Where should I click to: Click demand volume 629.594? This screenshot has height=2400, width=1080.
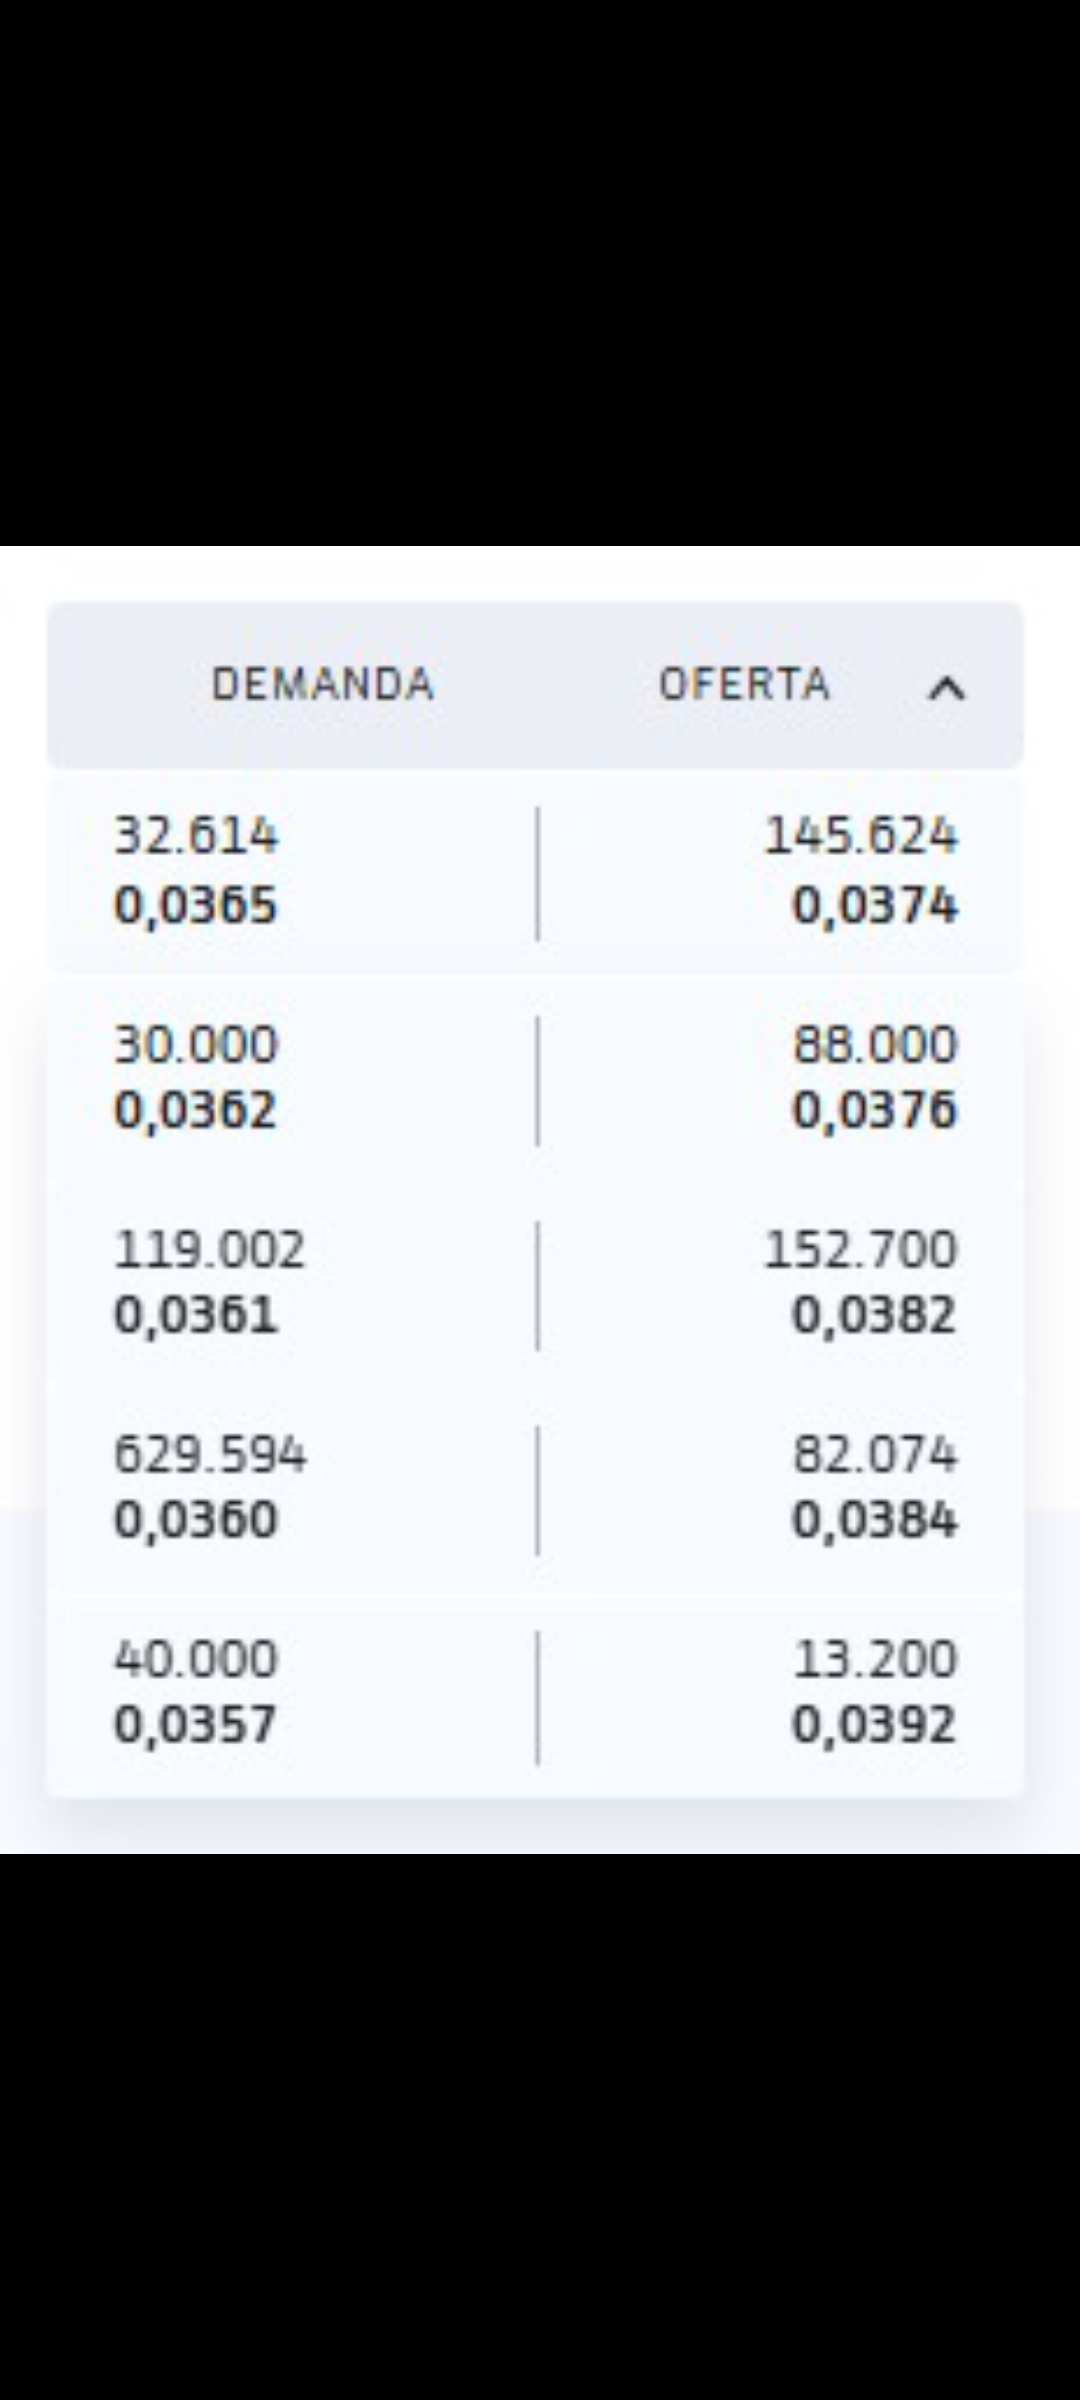209,1455
